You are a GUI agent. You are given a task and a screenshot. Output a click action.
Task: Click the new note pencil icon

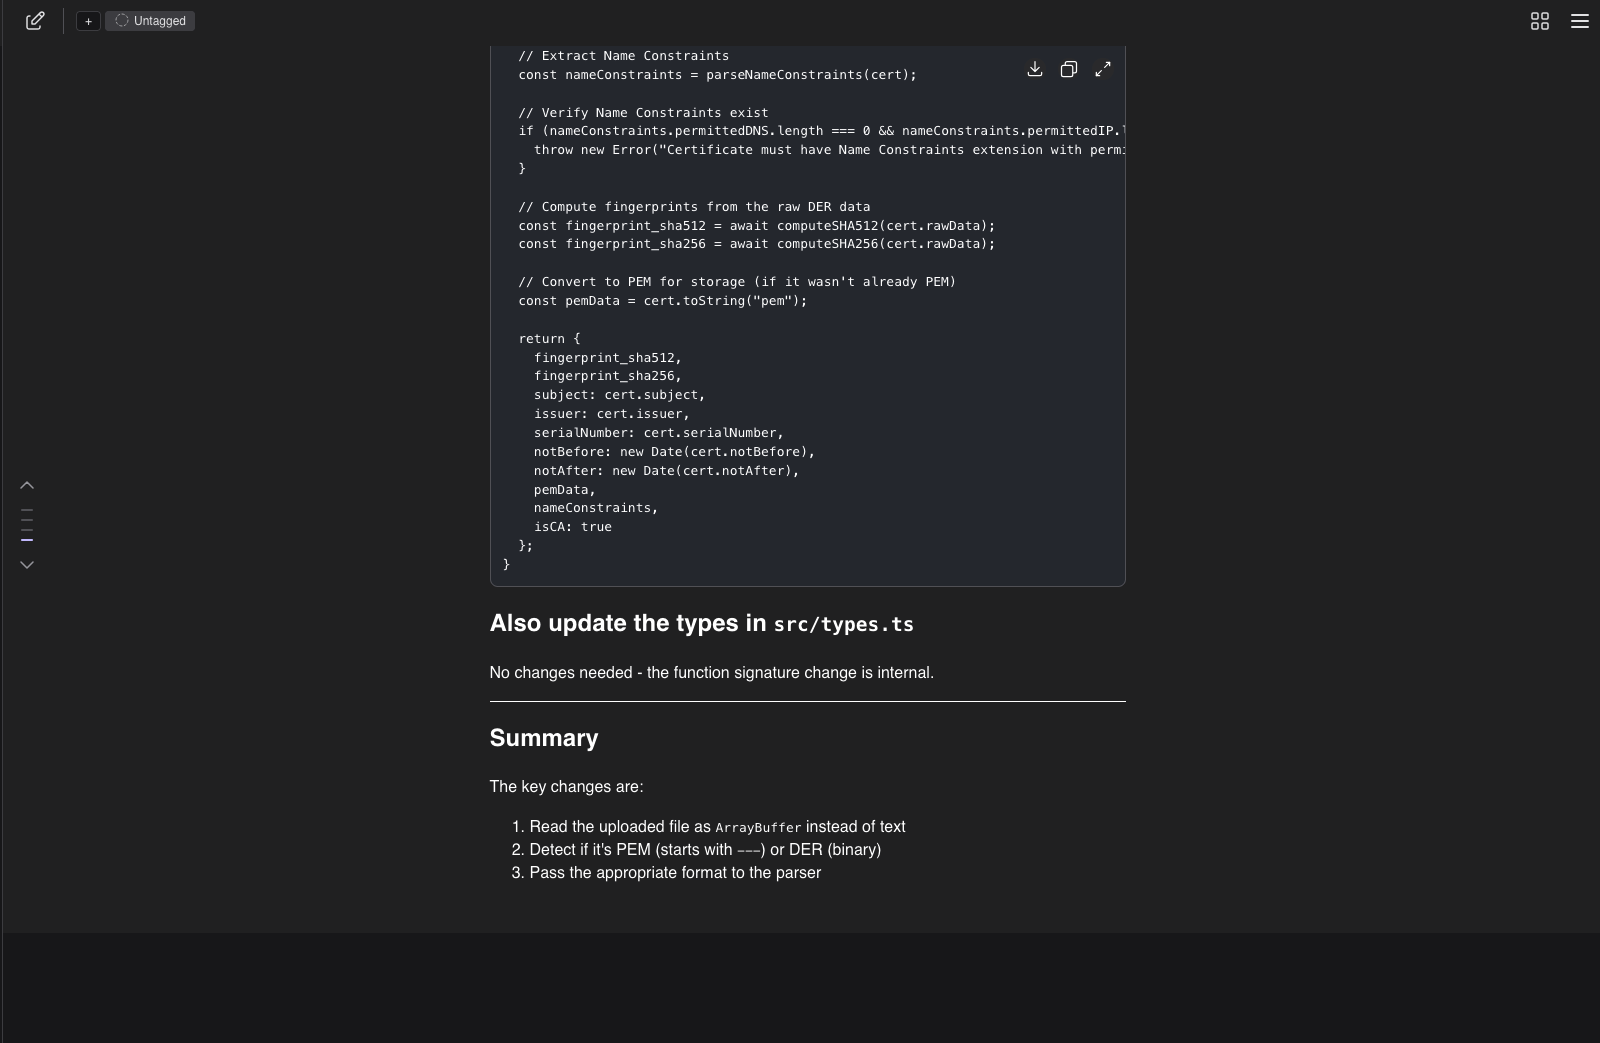35,21
